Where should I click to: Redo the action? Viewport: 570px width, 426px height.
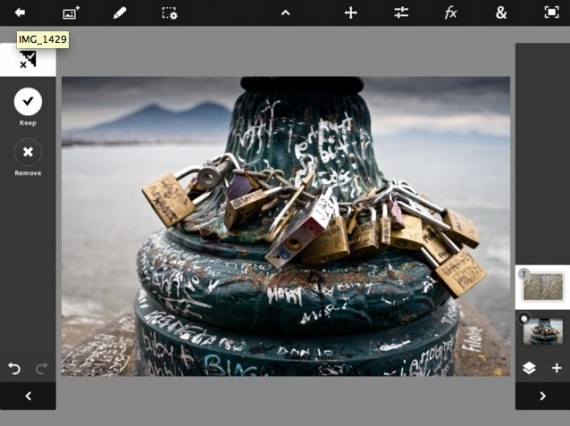coord(41,369)
